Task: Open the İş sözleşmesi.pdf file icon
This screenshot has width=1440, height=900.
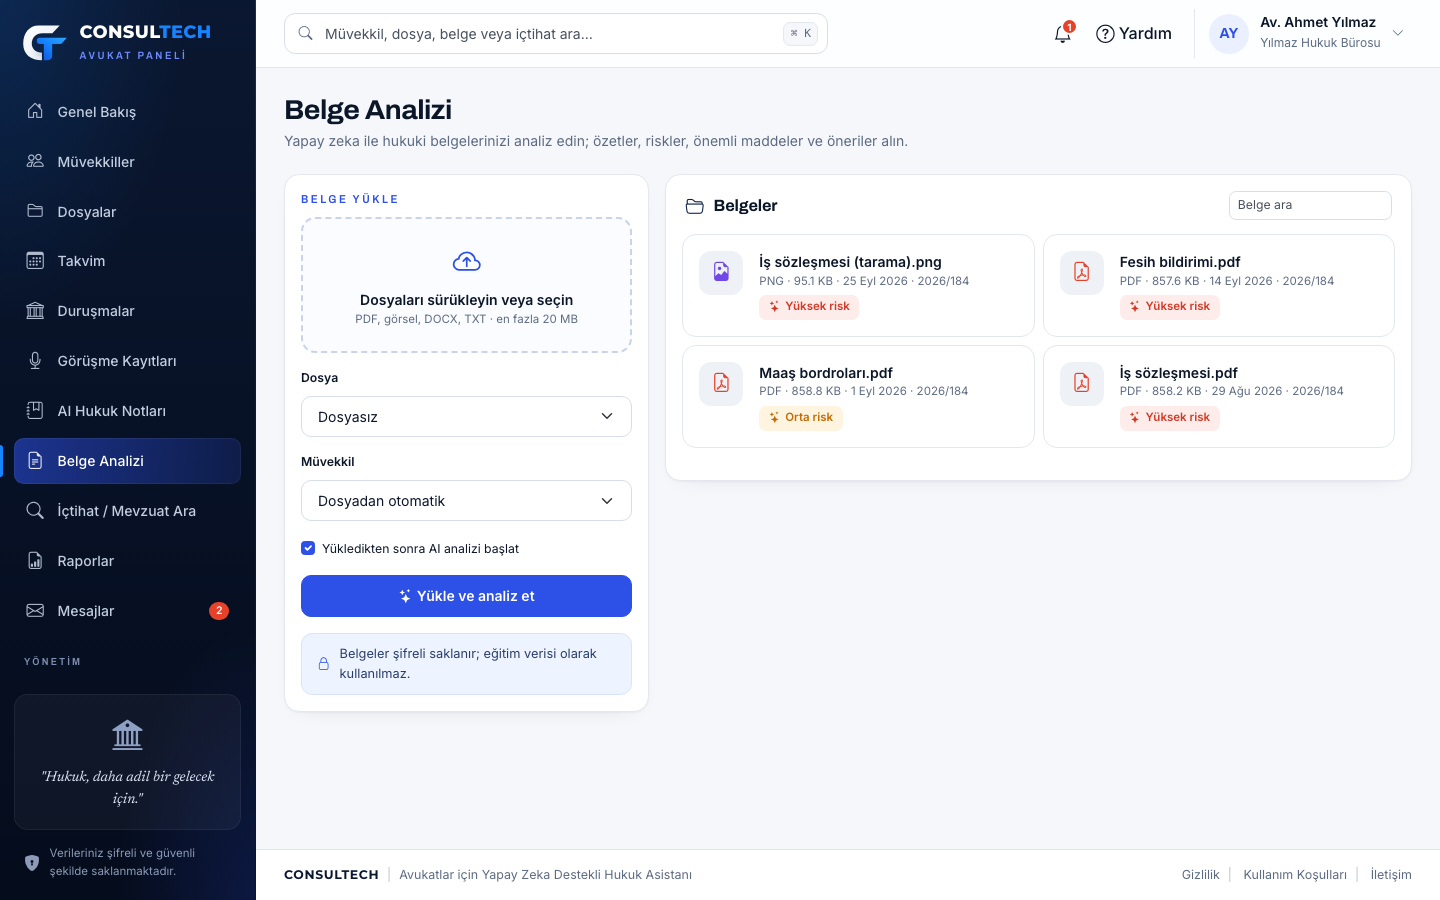Action: [x=1082, y=383]
